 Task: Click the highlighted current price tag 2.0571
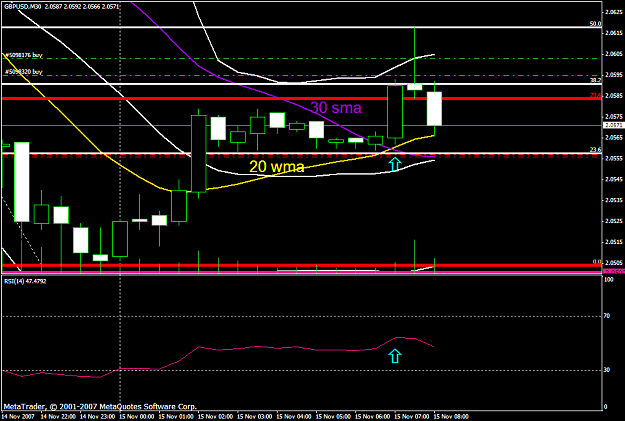pyautogui.click(x=613, y=125)
